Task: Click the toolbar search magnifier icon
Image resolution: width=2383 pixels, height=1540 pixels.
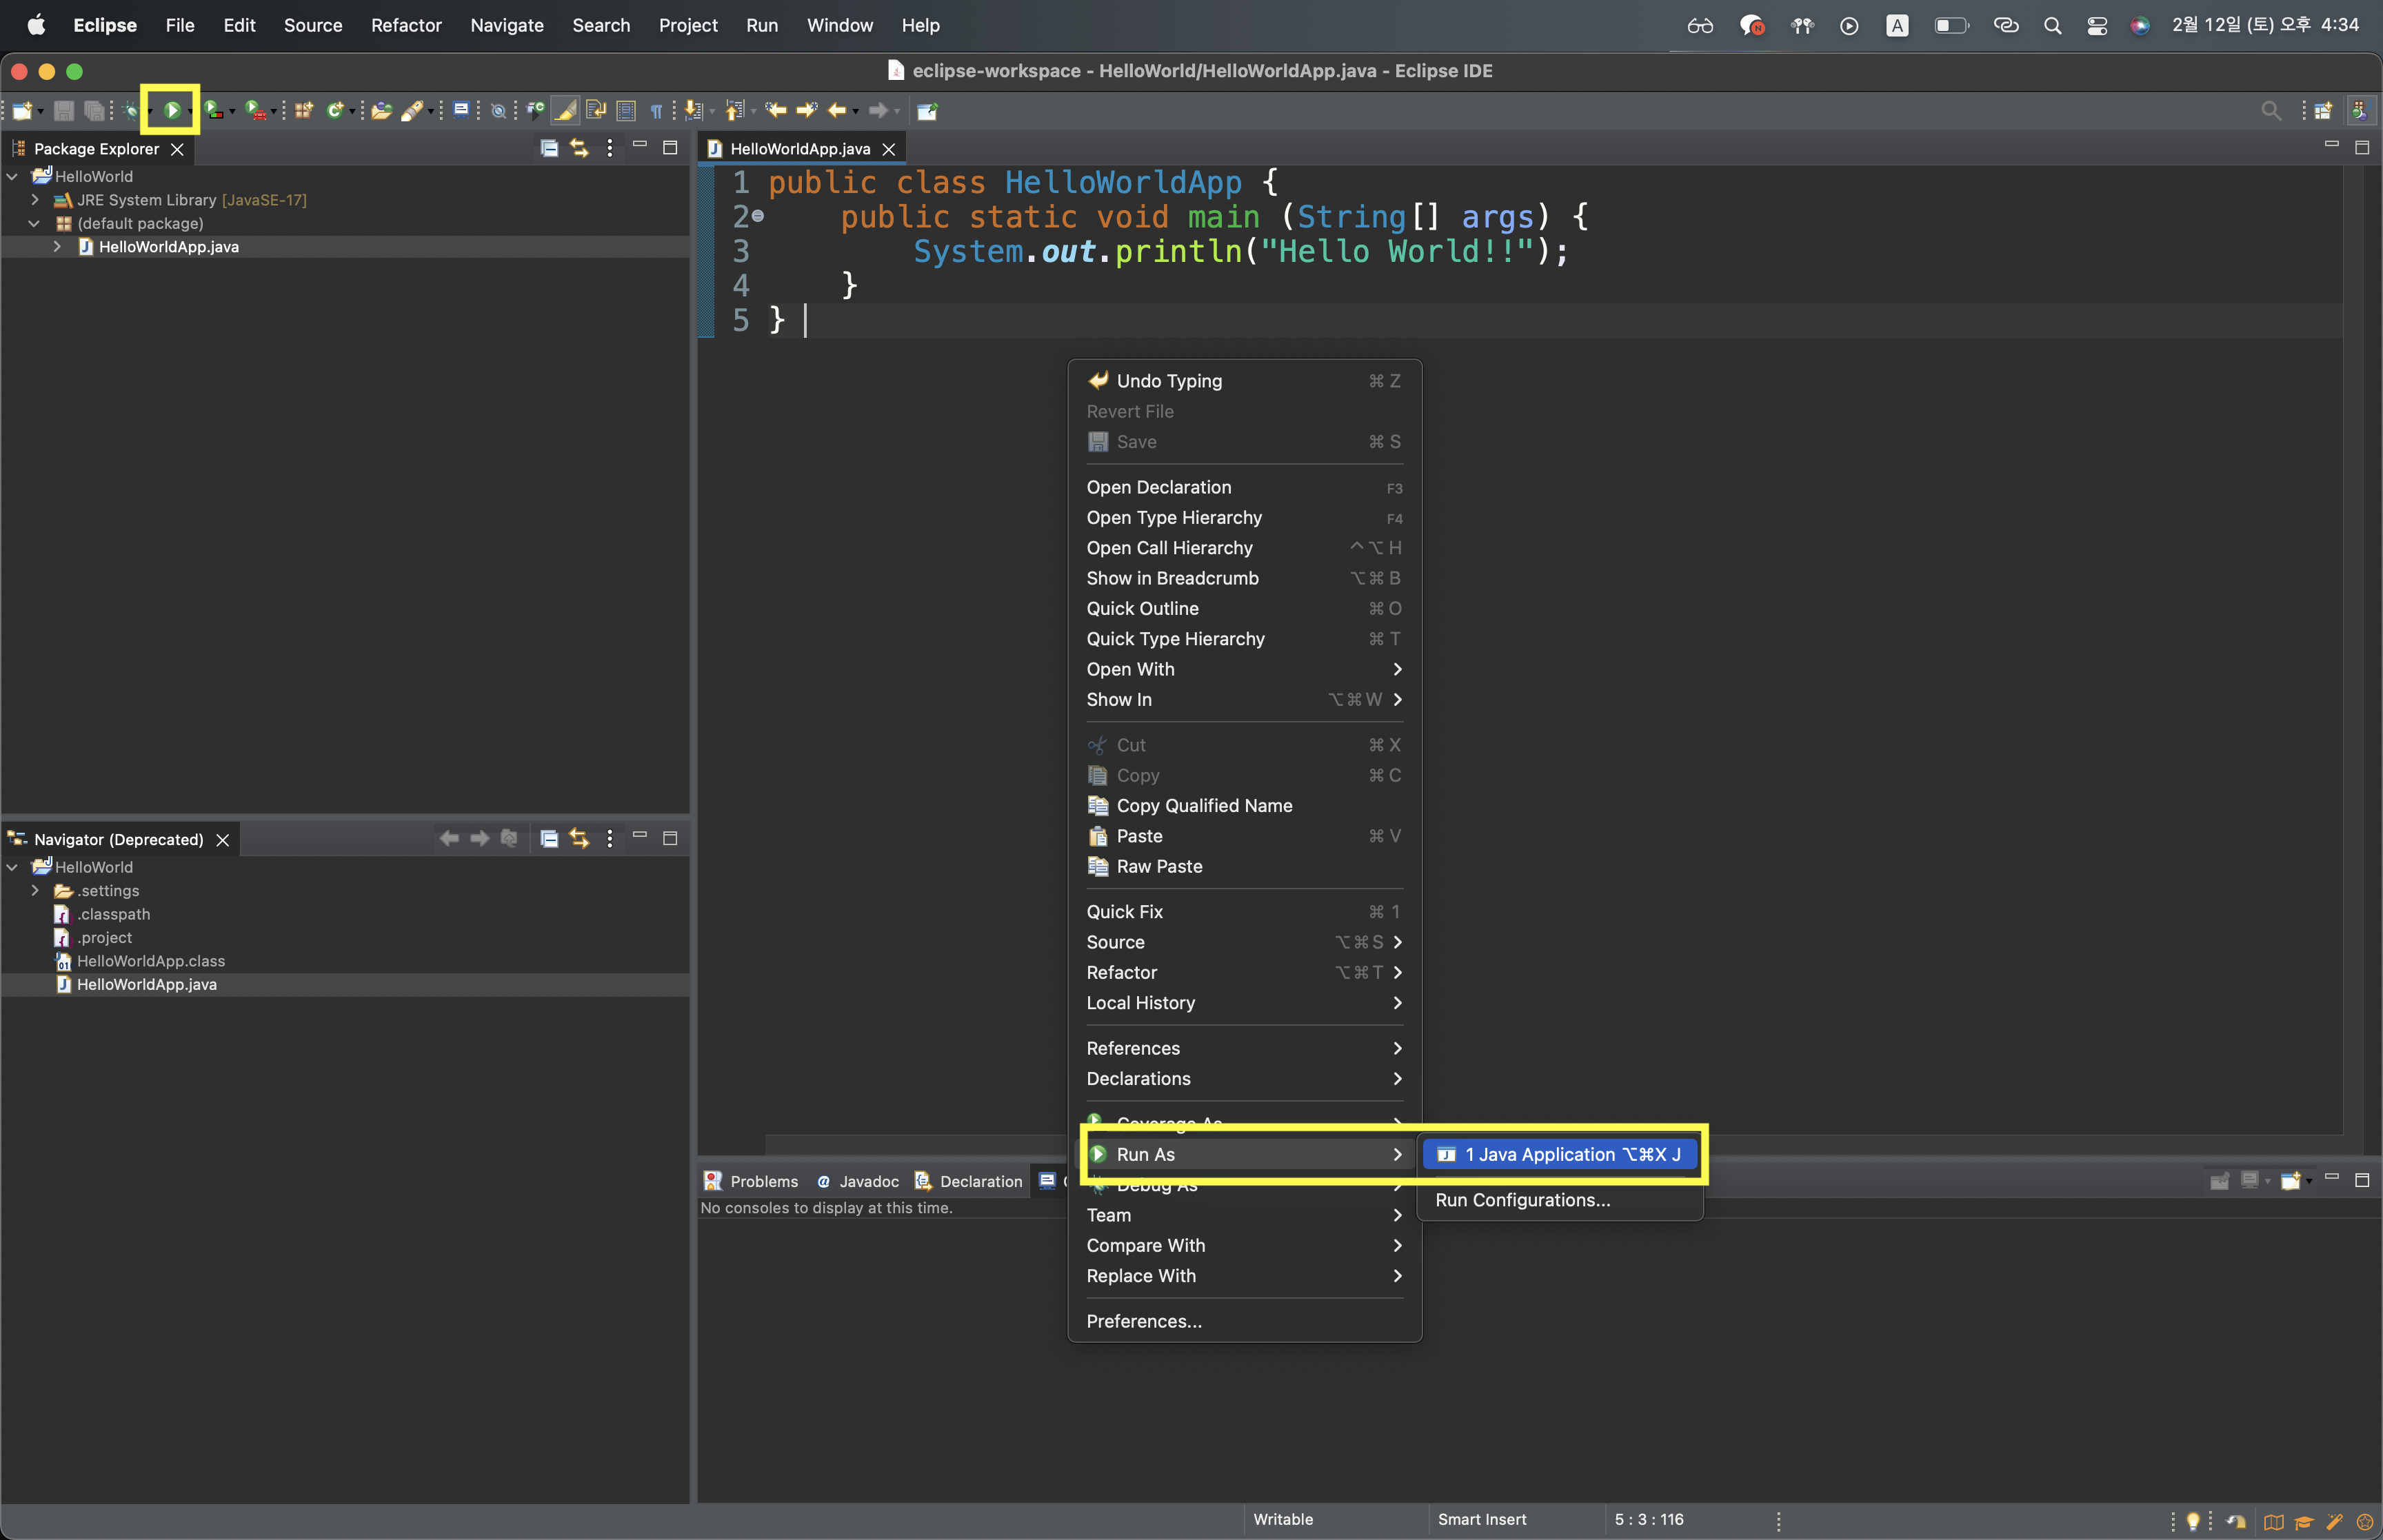Action: click(2270, 110)
